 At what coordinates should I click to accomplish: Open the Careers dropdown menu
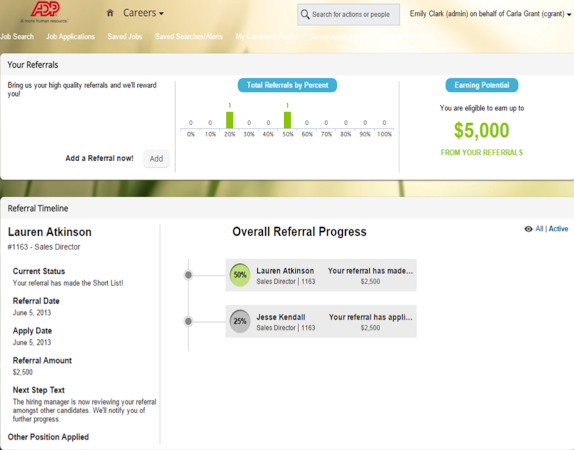143,13
